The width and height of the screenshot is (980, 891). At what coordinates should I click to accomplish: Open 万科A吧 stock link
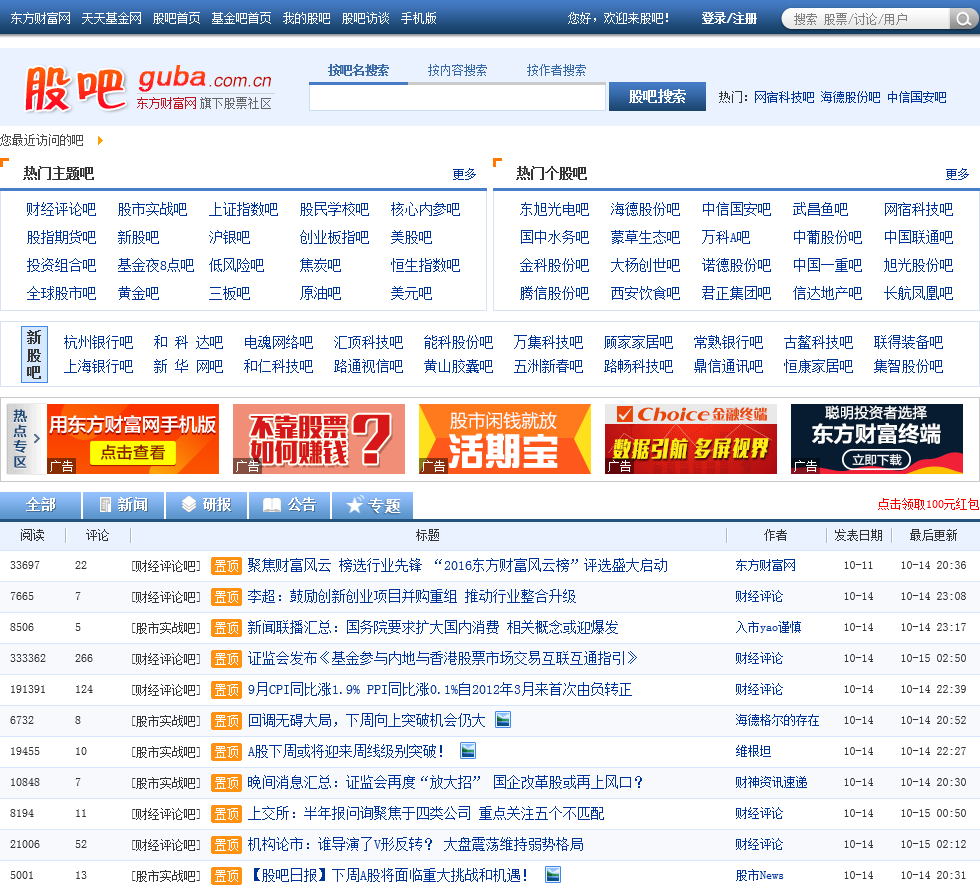point(725,237)
